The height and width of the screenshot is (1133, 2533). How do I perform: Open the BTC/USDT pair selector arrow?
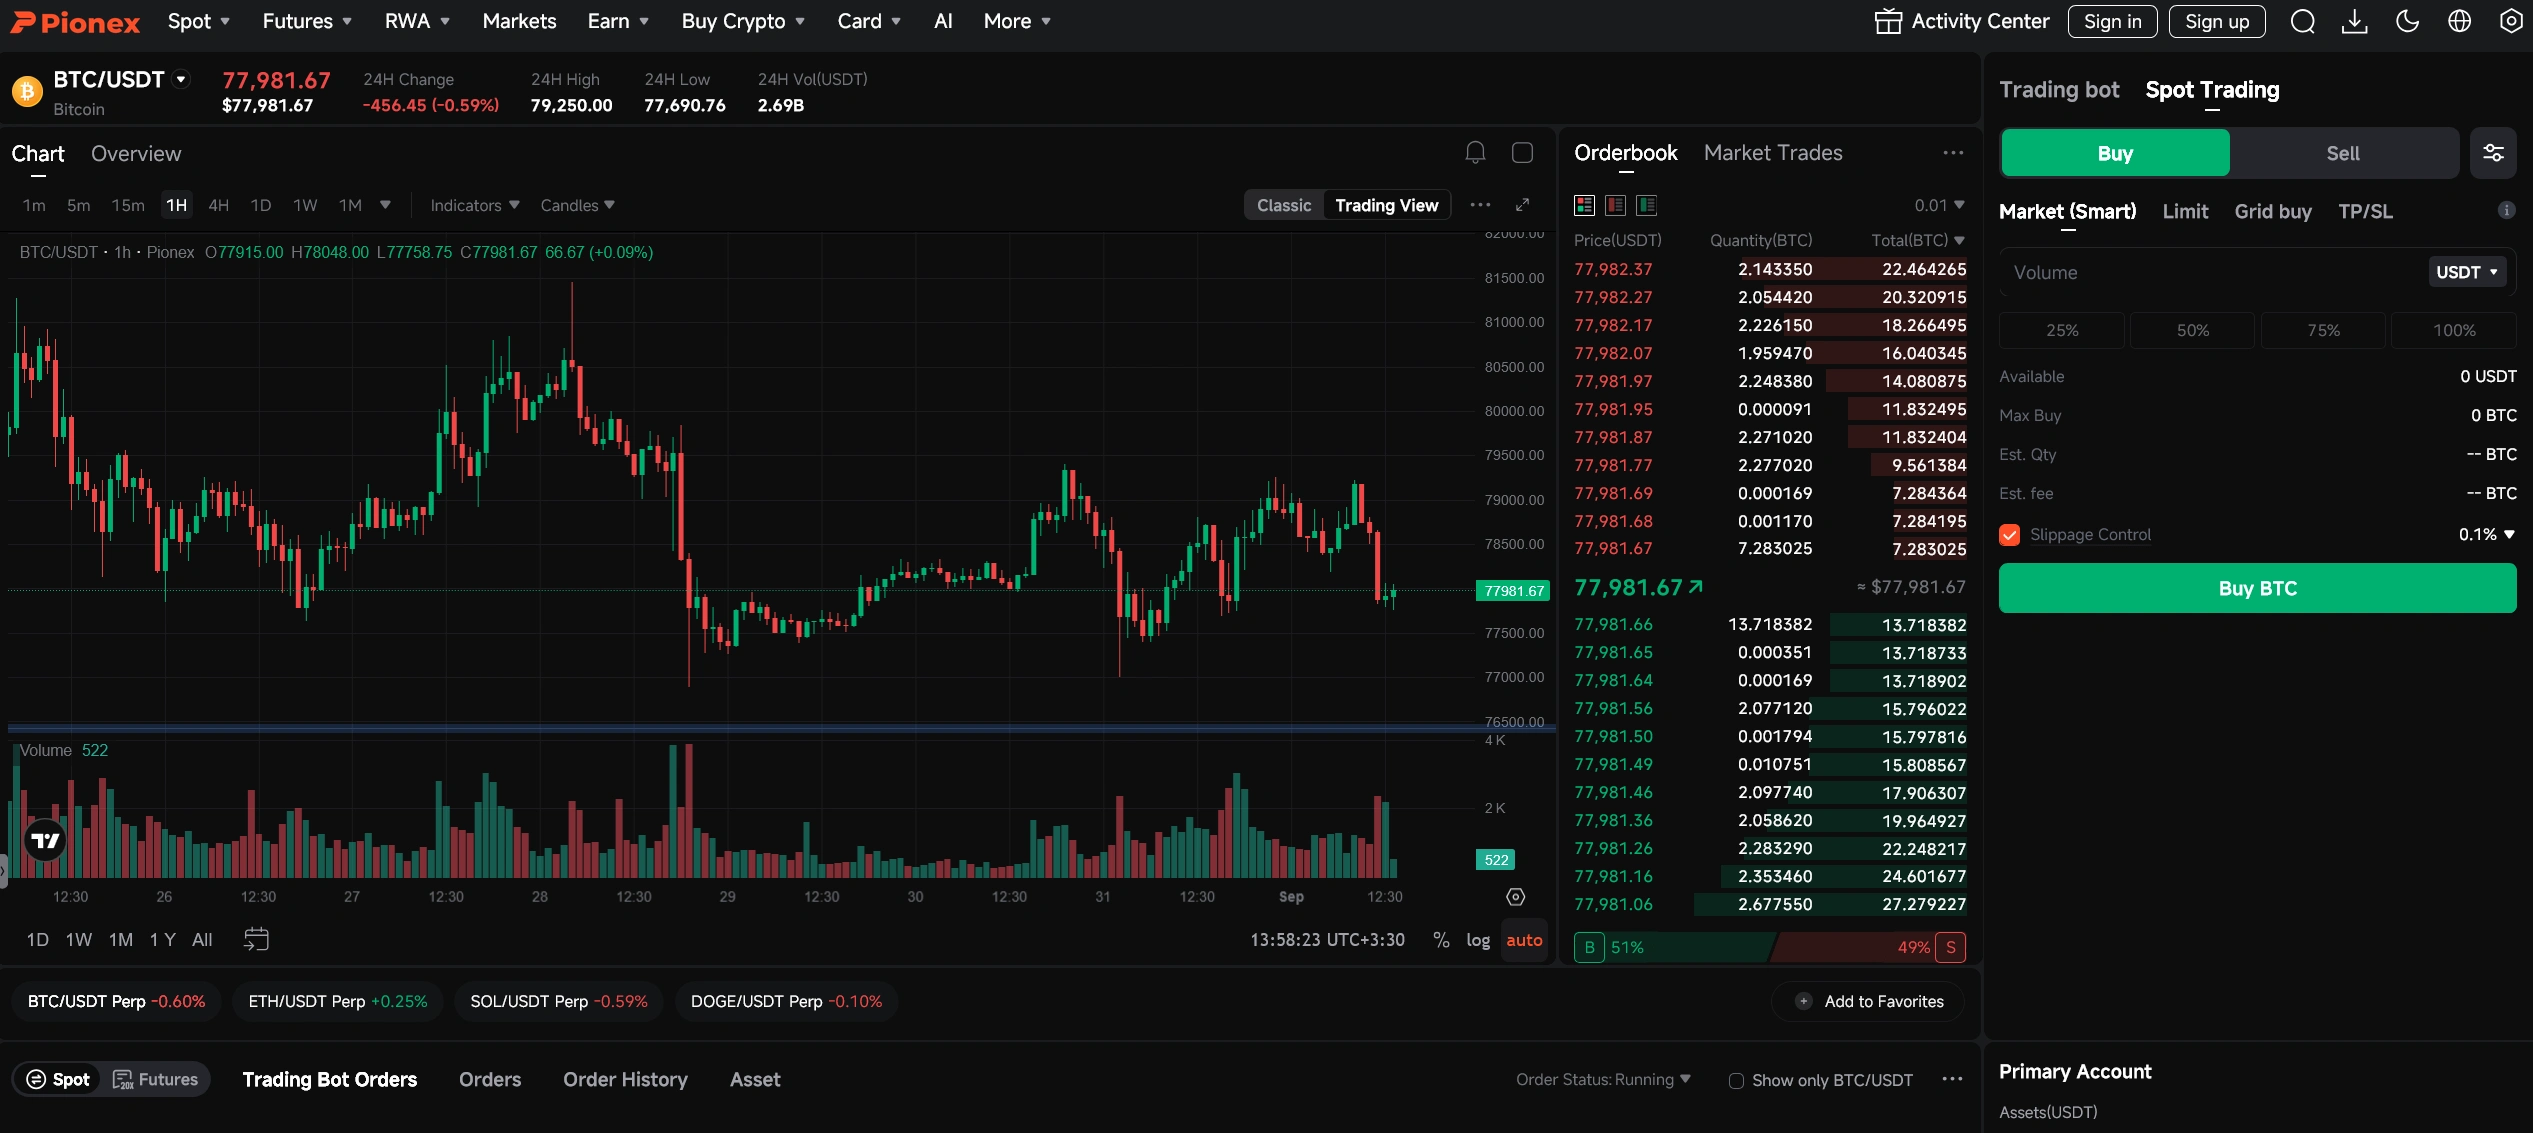point(181,79)
